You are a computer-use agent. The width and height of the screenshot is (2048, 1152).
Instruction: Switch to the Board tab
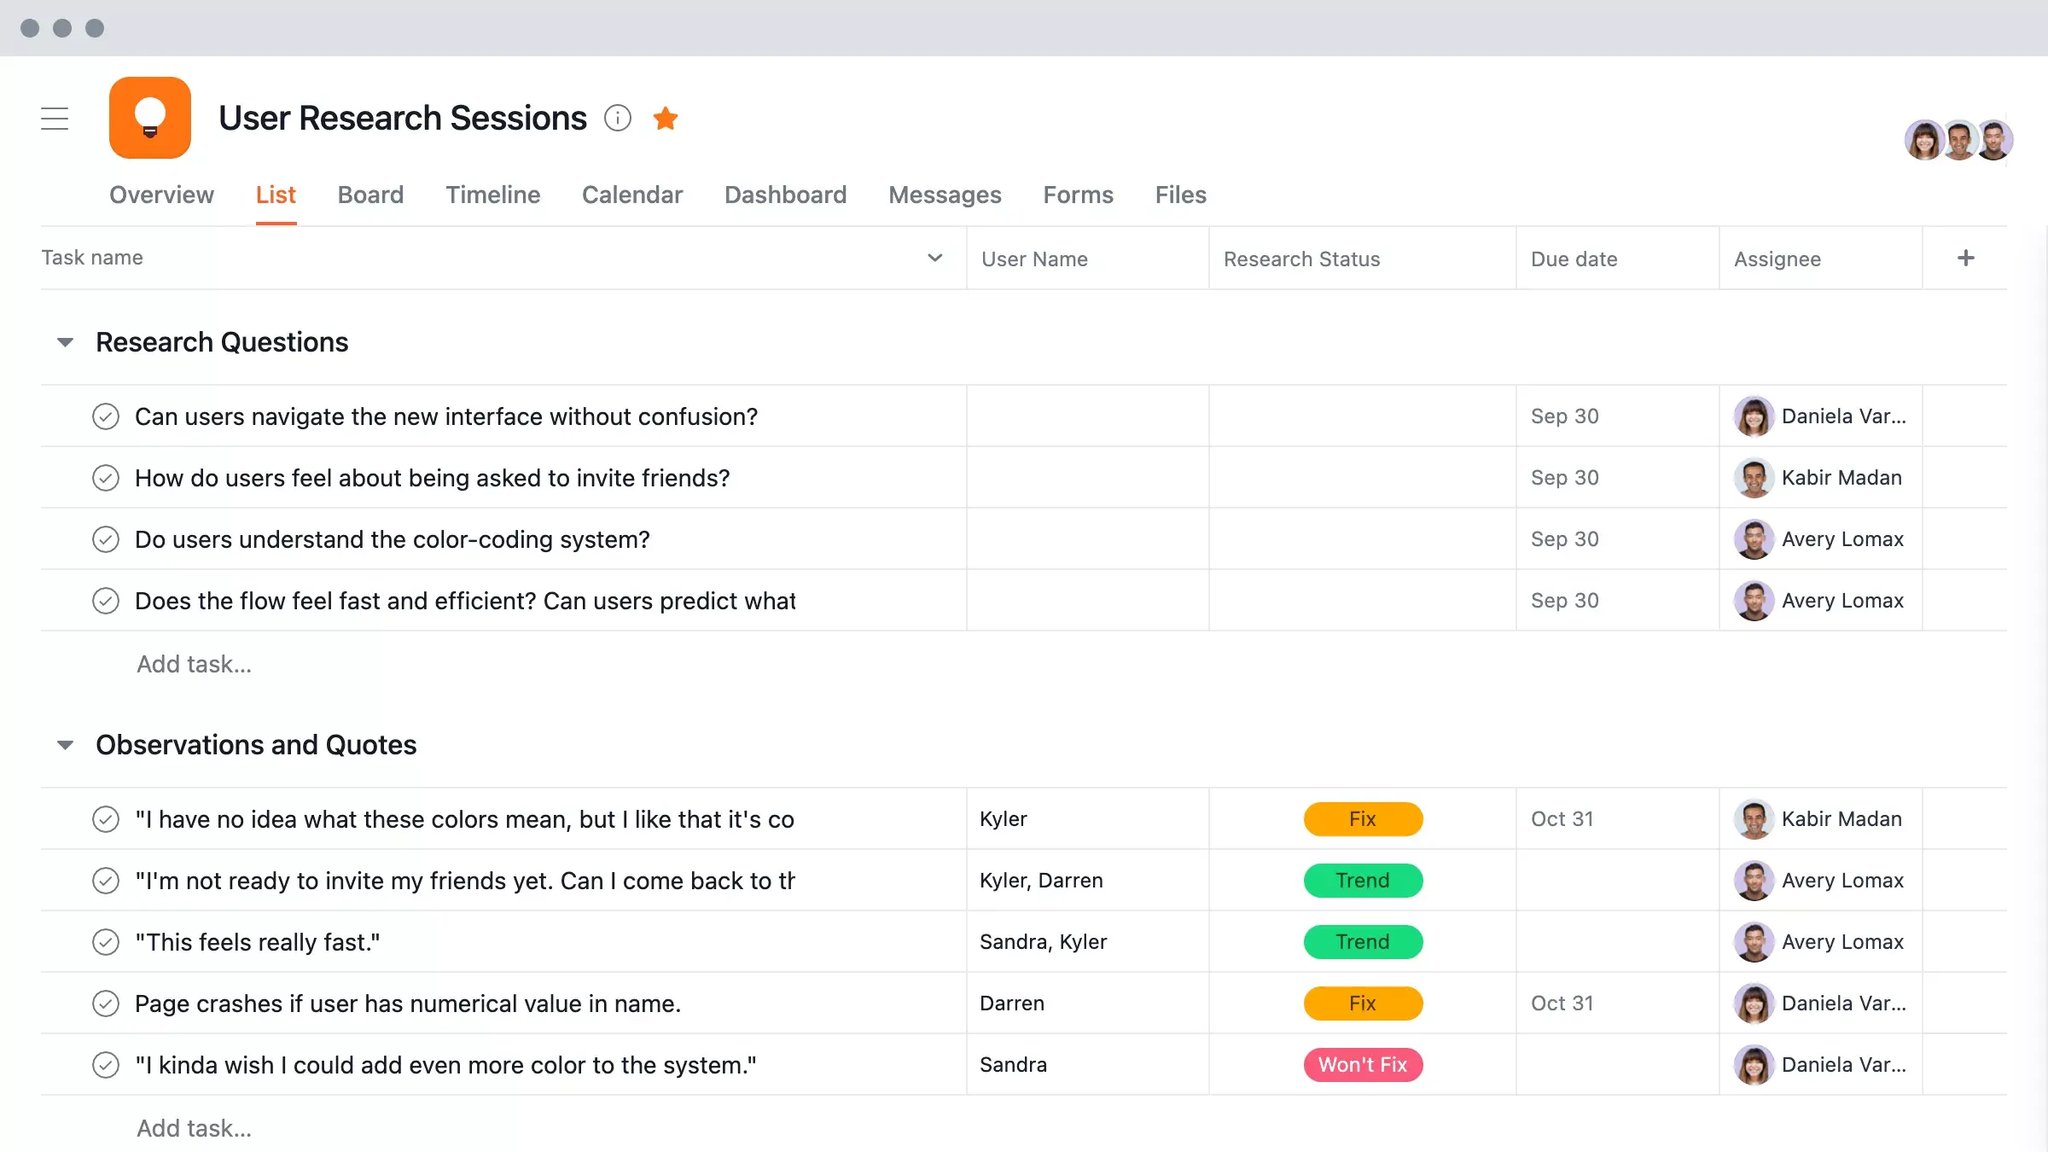click(370, 195)
